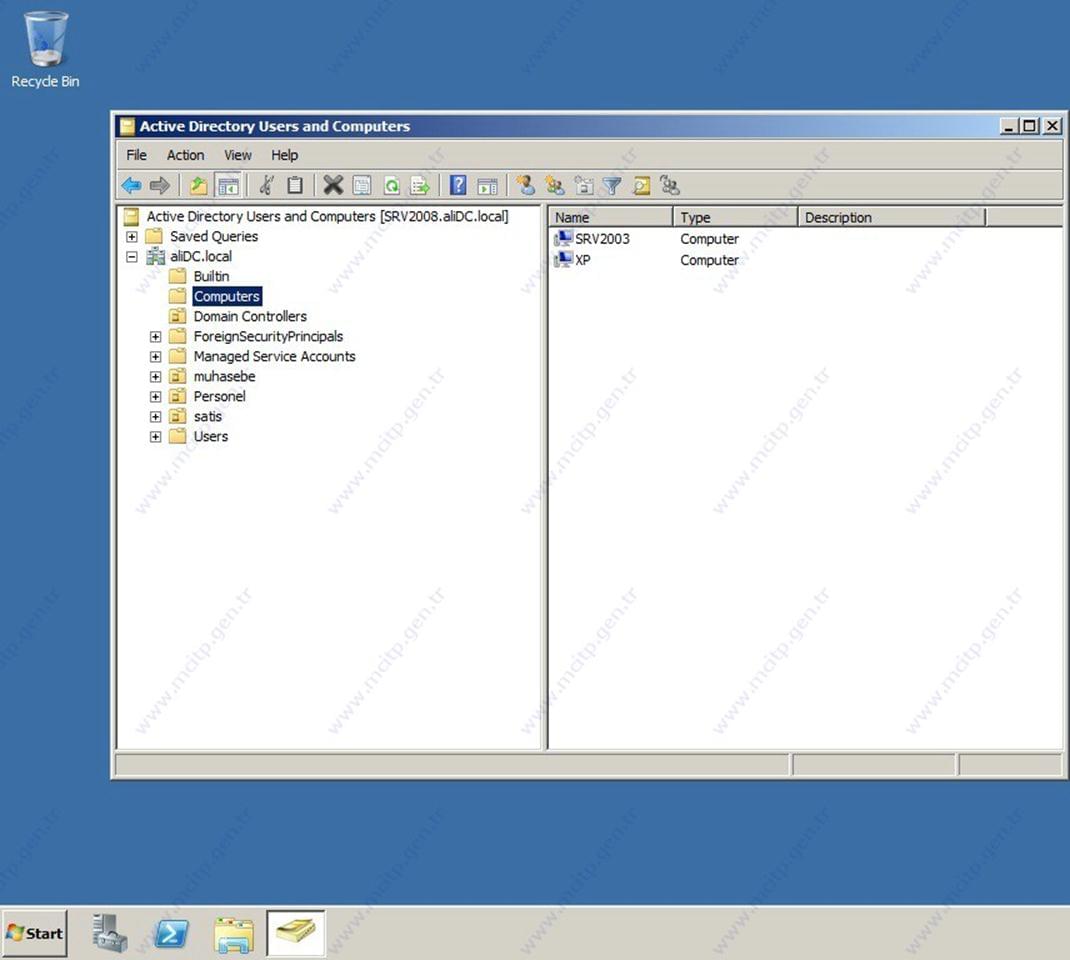
Task: Open the View menu
Action: coord(237,156)
